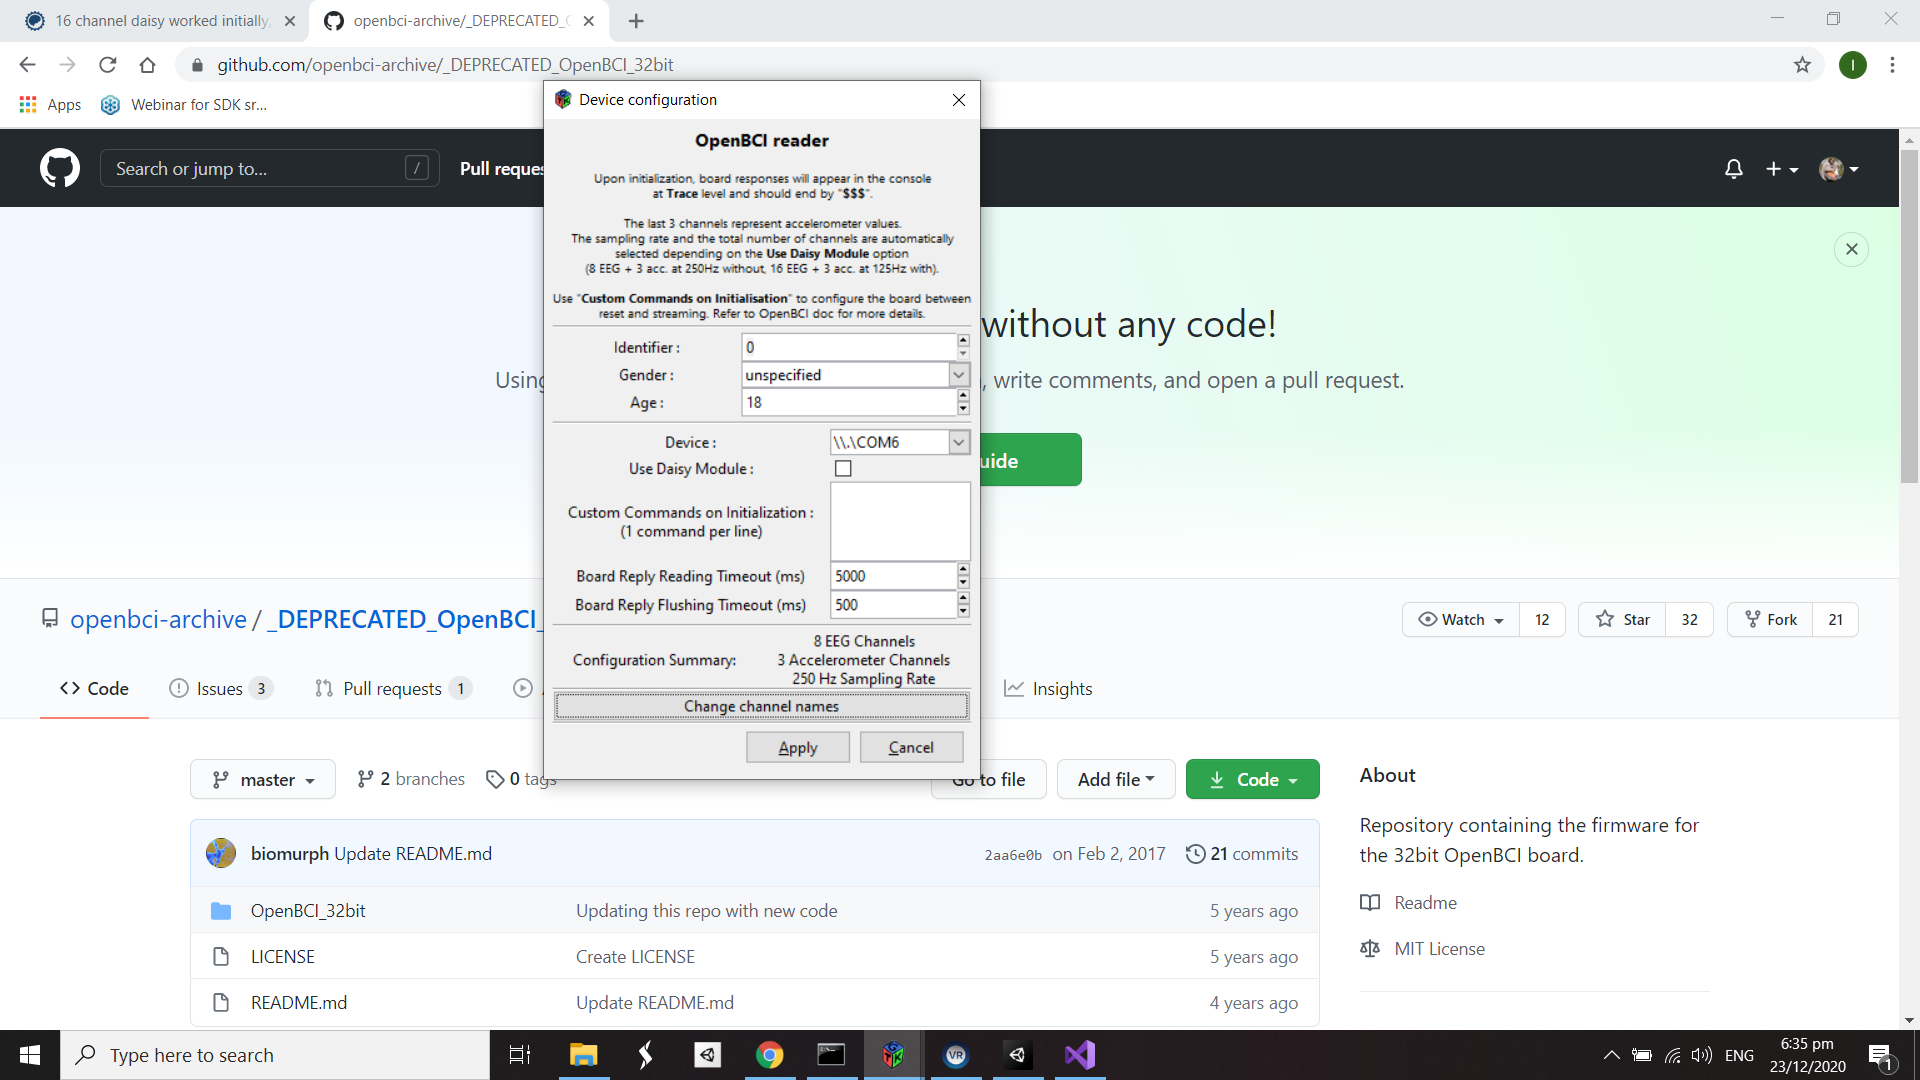Open the create-new plus menu on GitHub

pos(1781,169)
